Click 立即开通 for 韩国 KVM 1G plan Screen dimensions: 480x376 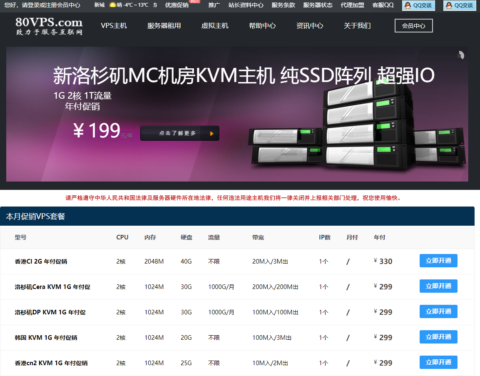438,337
